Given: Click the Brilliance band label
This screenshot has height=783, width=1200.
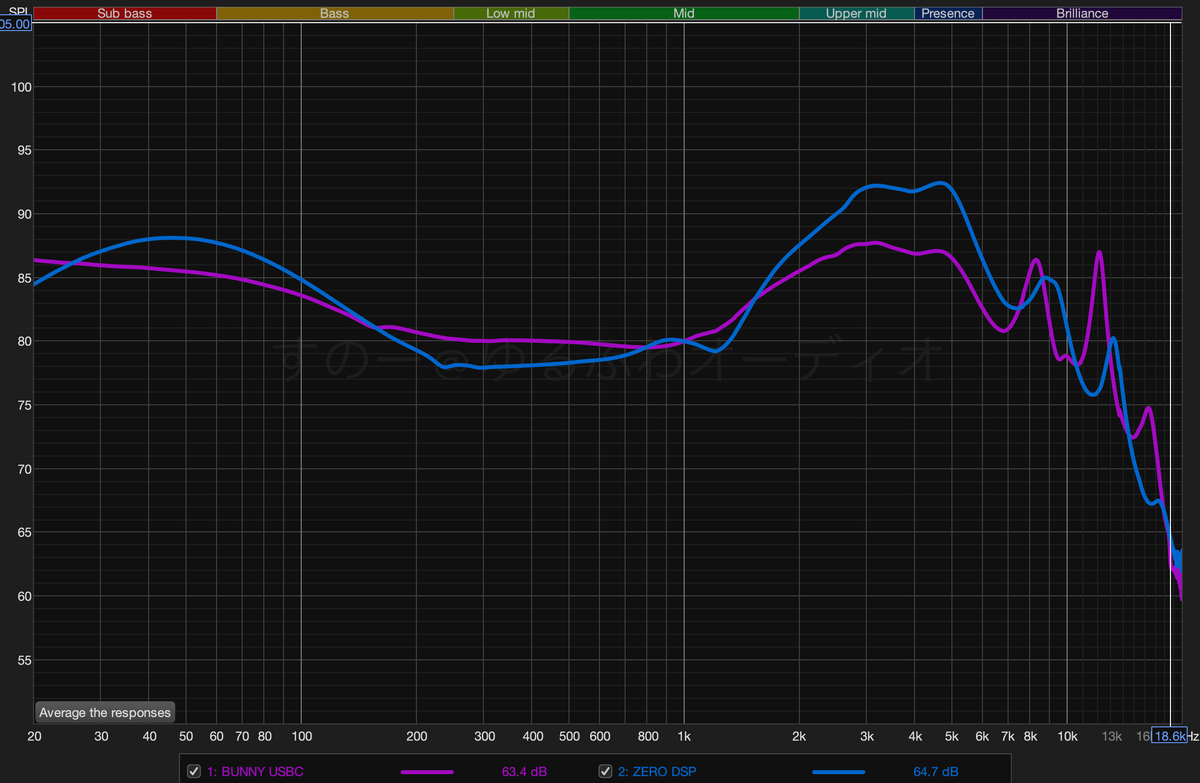Looking at the screenshot, I should point(1083,14).
